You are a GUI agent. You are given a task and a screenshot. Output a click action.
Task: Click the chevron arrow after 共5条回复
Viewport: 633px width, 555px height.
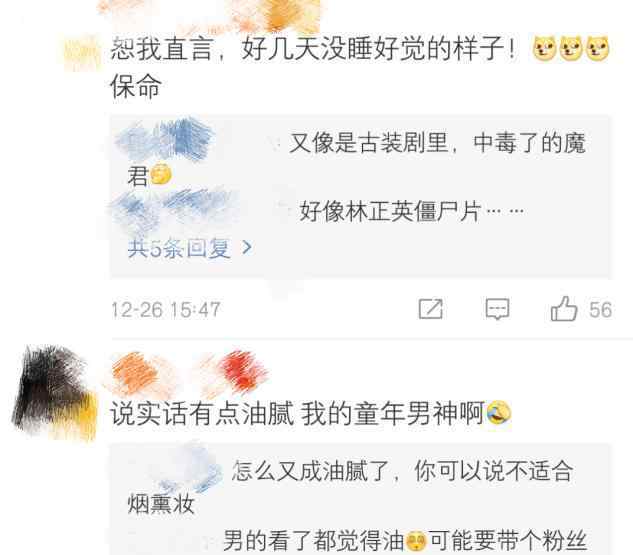pyautogui.click(x=247, y=247)
